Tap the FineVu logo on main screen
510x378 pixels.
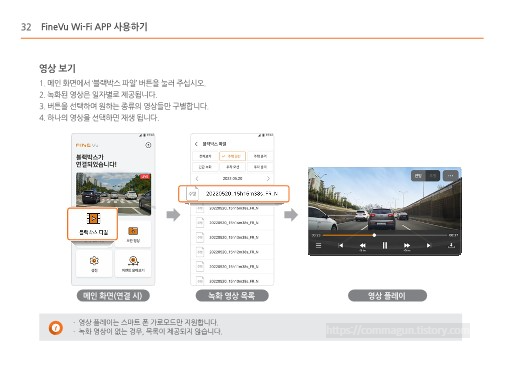click(87, 145)
